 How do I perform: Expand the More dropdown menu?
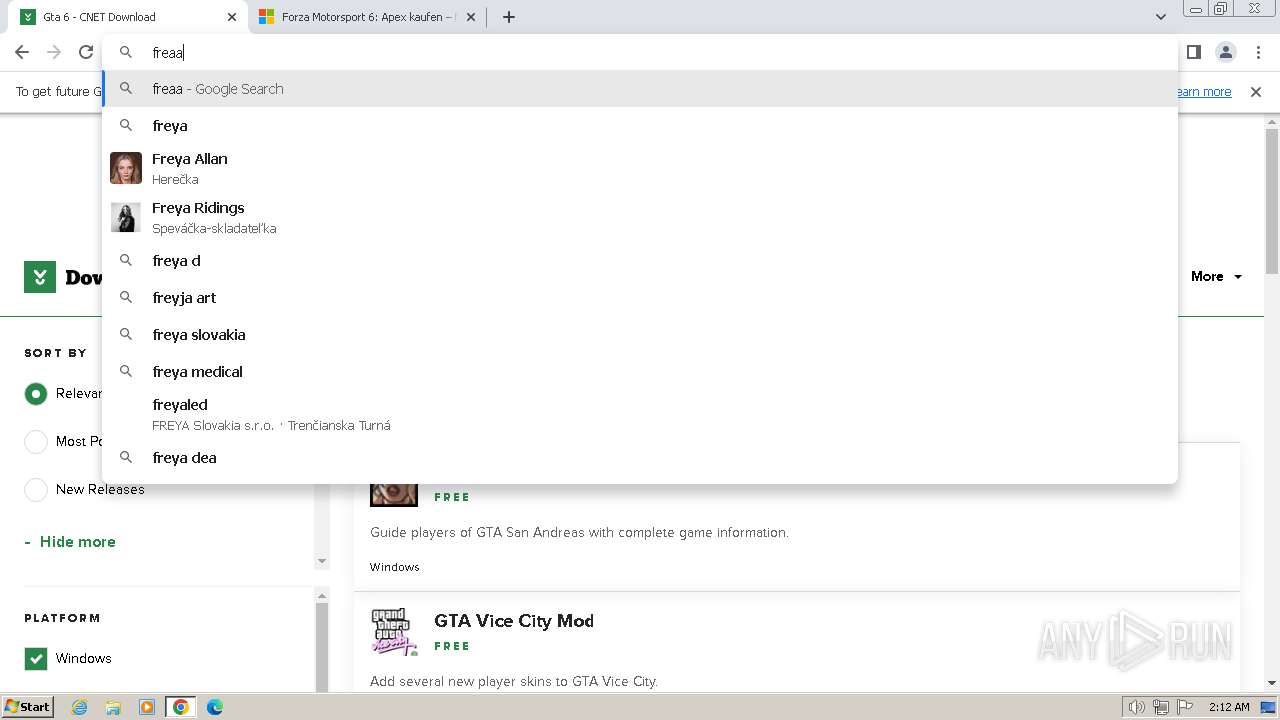pyautogui.click(x=1216, y=276)
